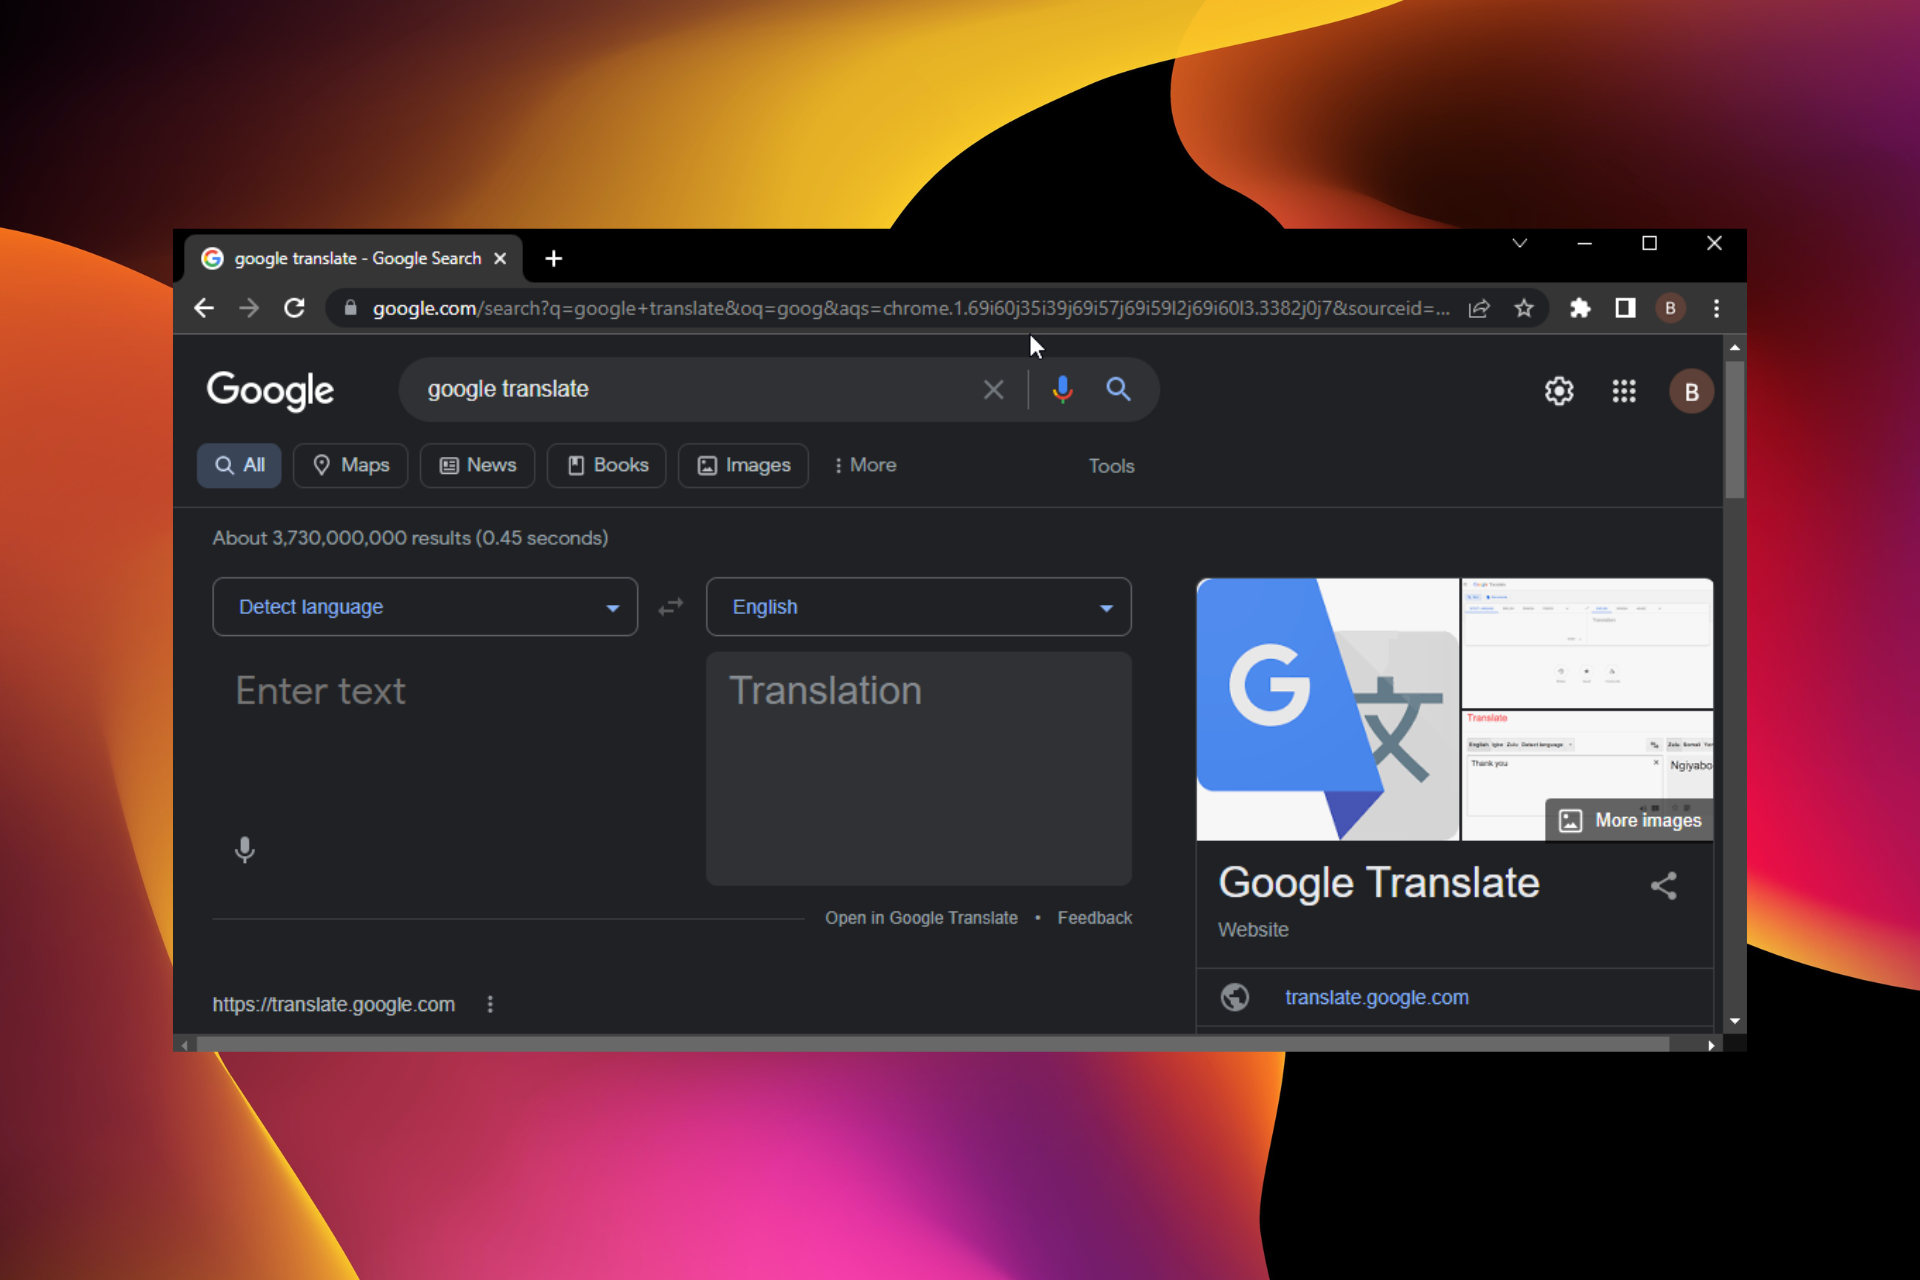Swap translation languages arrows

coord(671,606)
